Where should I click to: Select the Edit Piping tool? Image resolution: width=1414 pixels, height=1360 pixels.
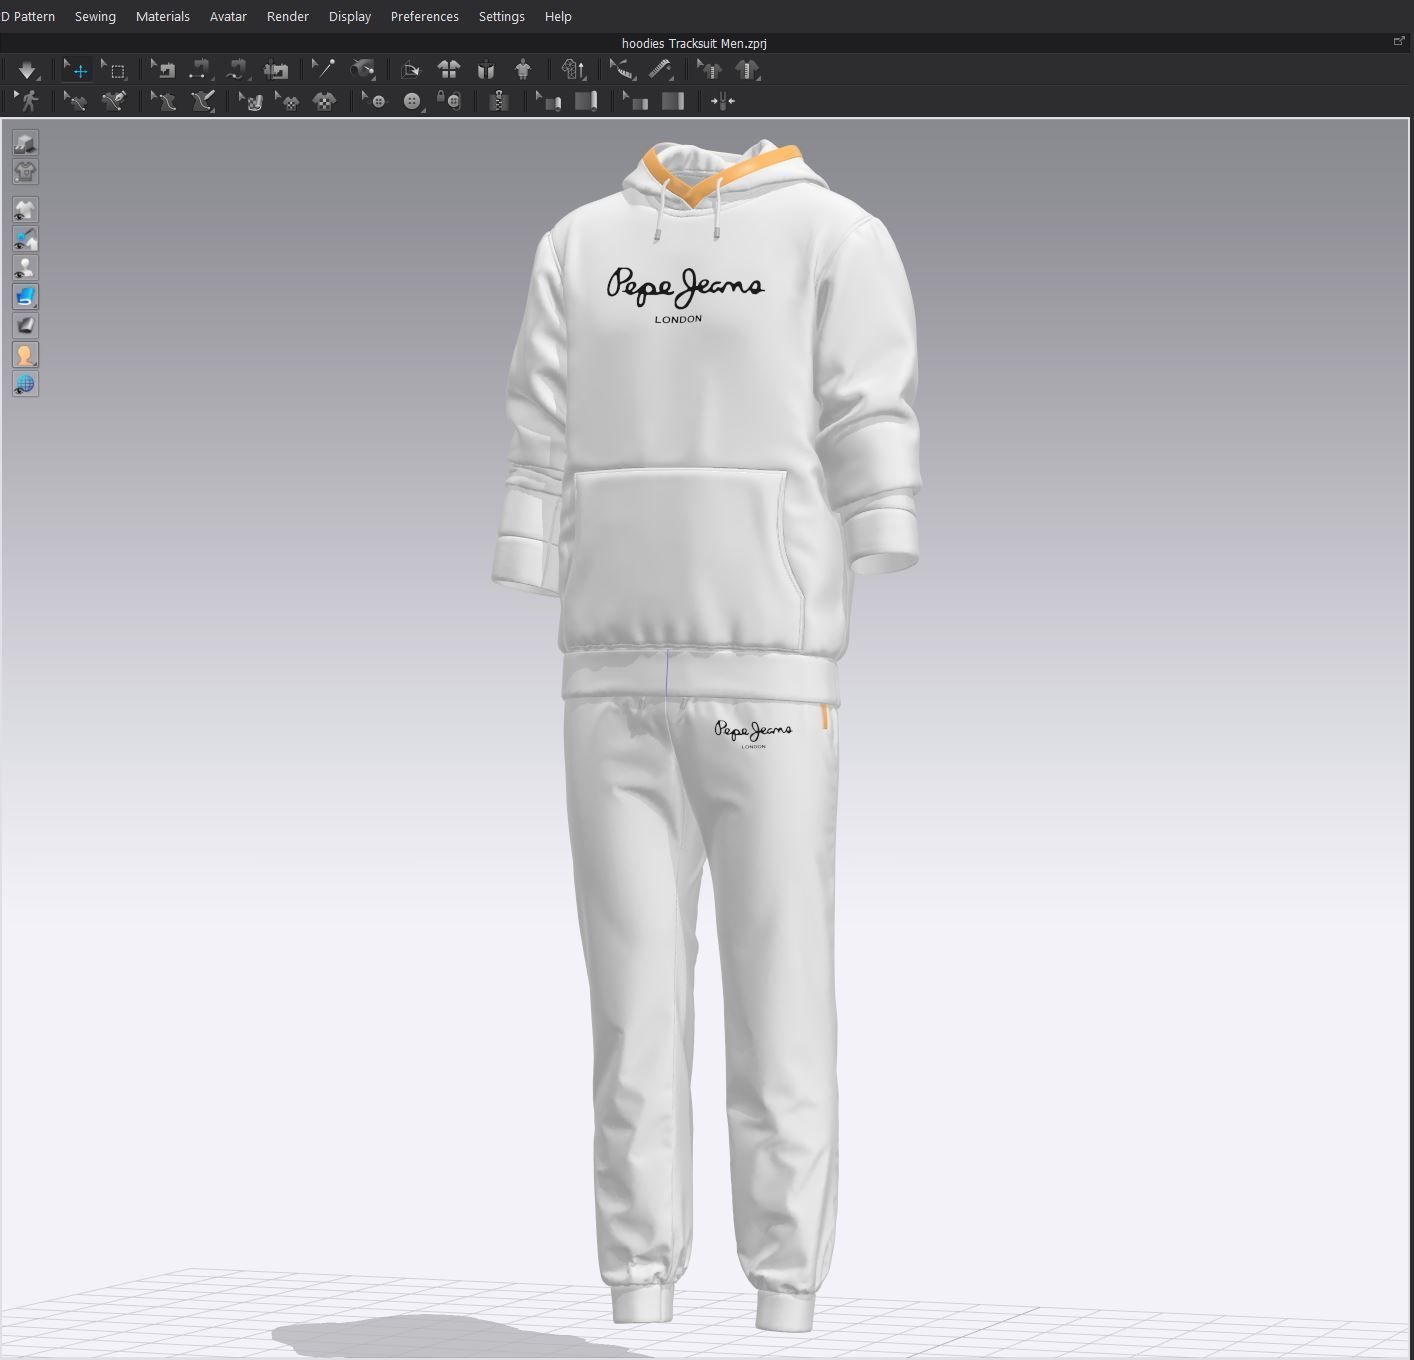coord(548,101)
